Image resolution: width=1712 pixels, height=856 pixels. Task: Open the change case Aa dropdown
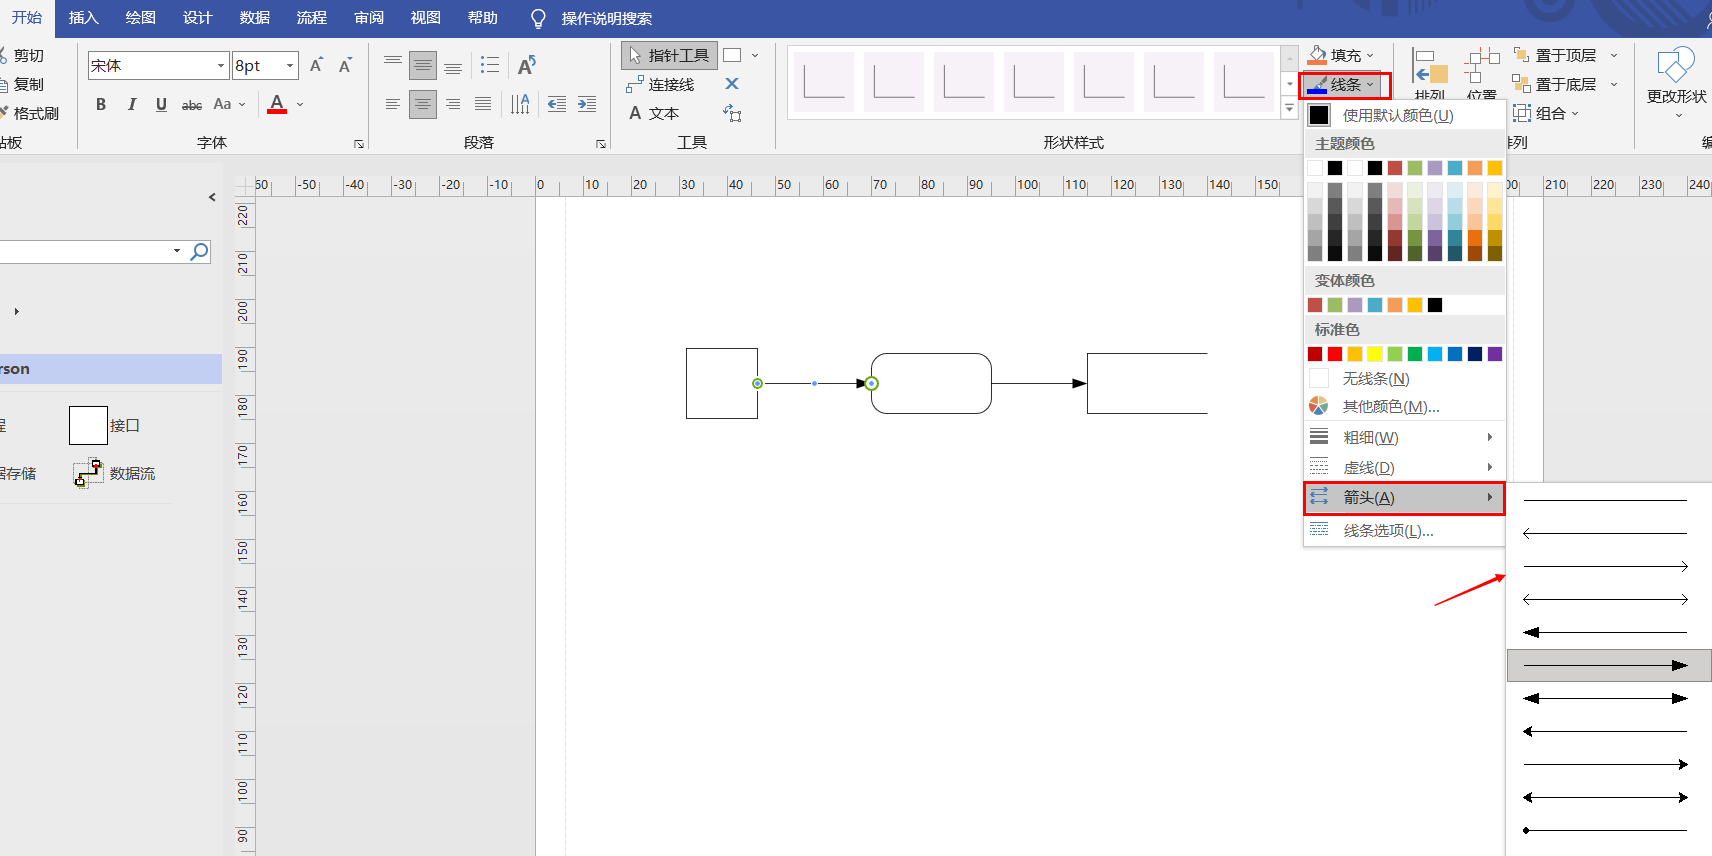[230, 104]
